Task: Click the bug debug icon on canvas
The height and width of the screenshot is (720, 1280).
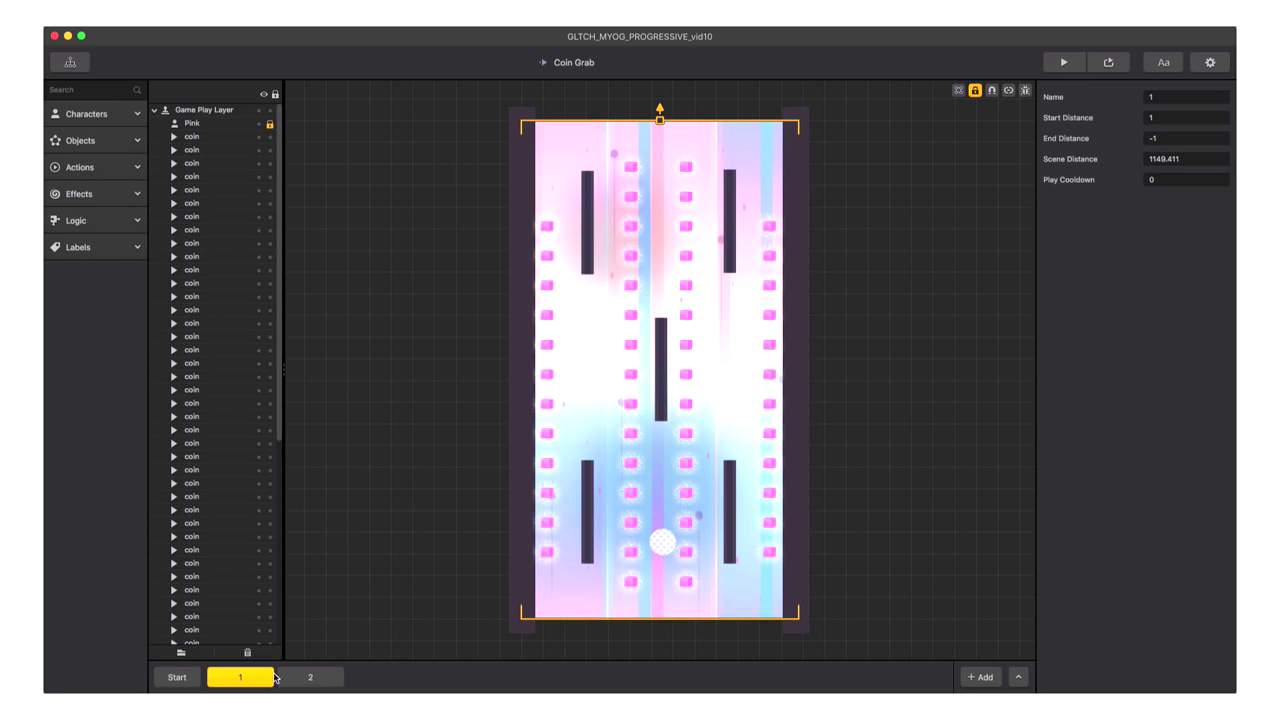Action: pyautogui.click(x=1025, y=90)
